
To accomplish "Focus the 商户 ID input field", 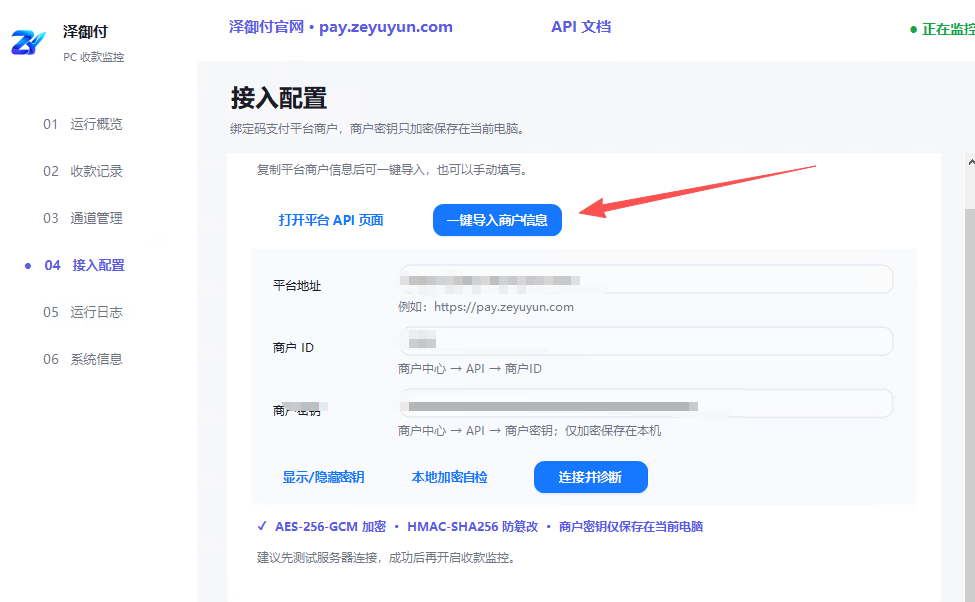I will [646, 341].
